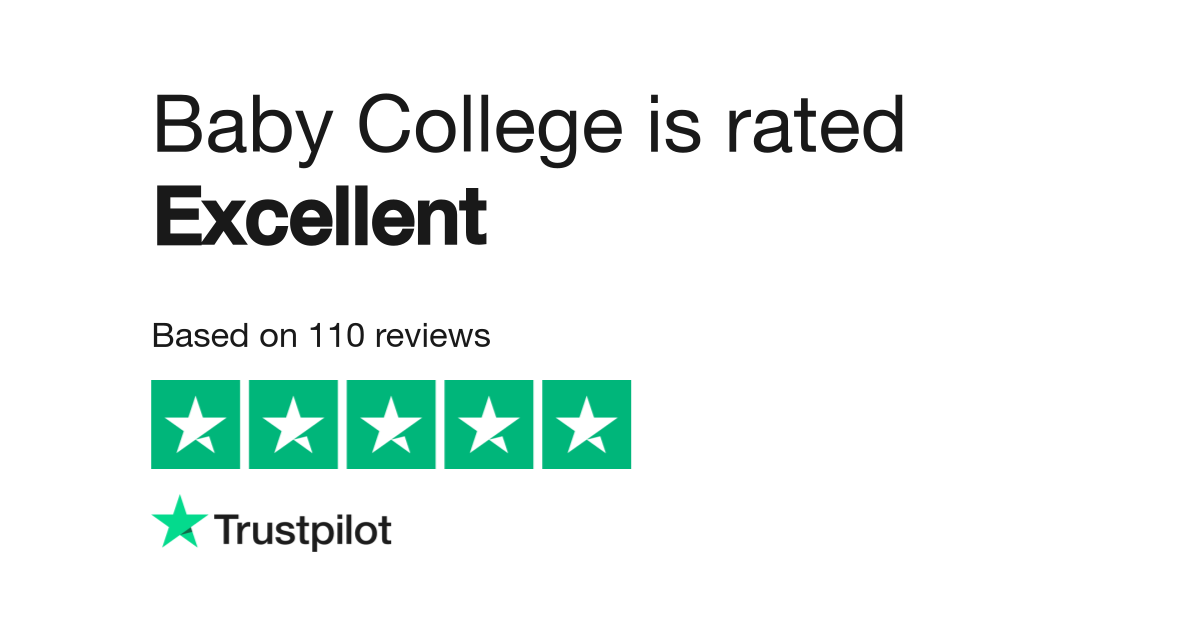1200x627 pixels.
Task: Click the word "Based" in review line
Action: pos(195,336)
